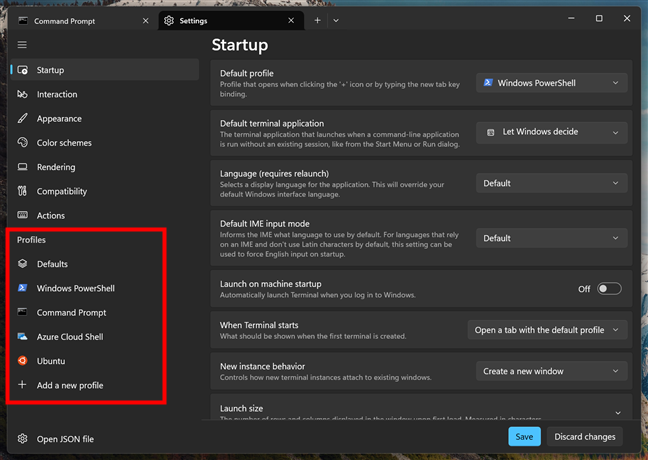Screen dimensions: 648x460
Task: Click the Ubuntu logo icon
Action: (x=22, y=360)
